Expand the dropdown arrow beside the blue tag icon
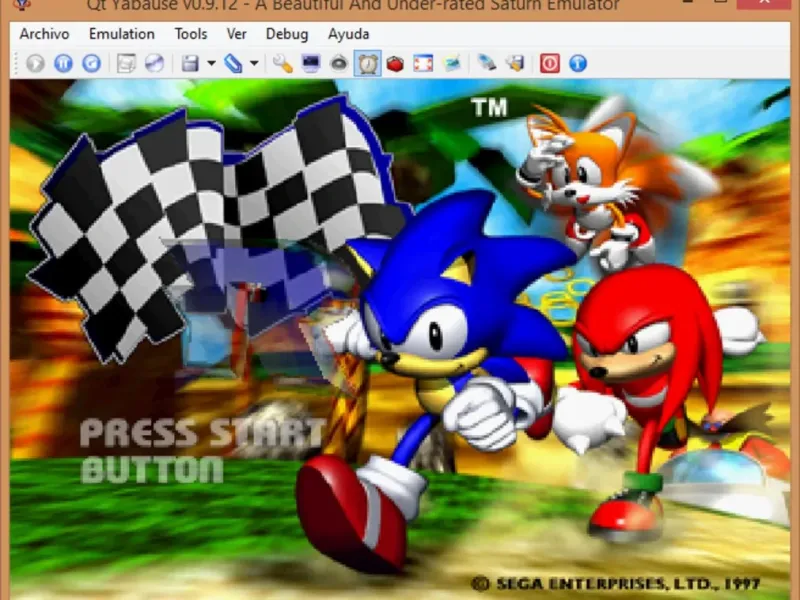This screenshot has width=800, height=600. pos(254,63)
